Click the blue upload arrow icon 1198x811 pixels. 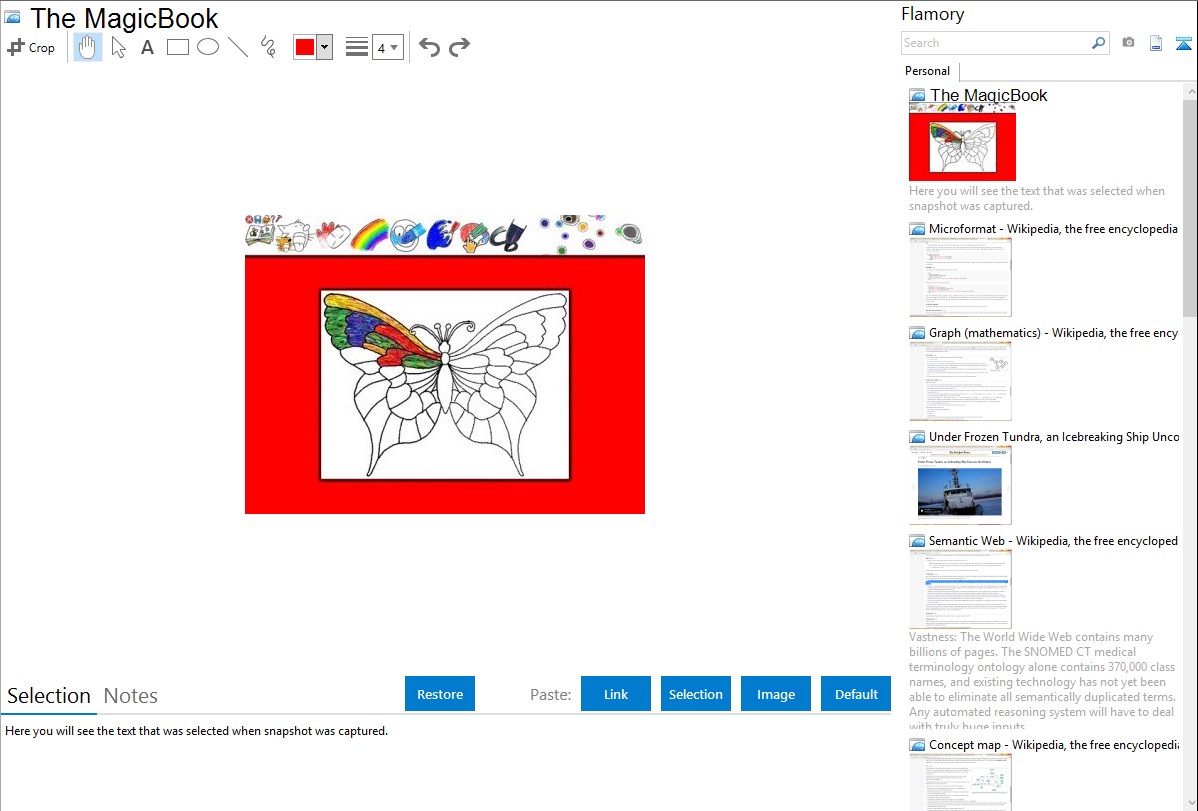[x=1183, y=43]
